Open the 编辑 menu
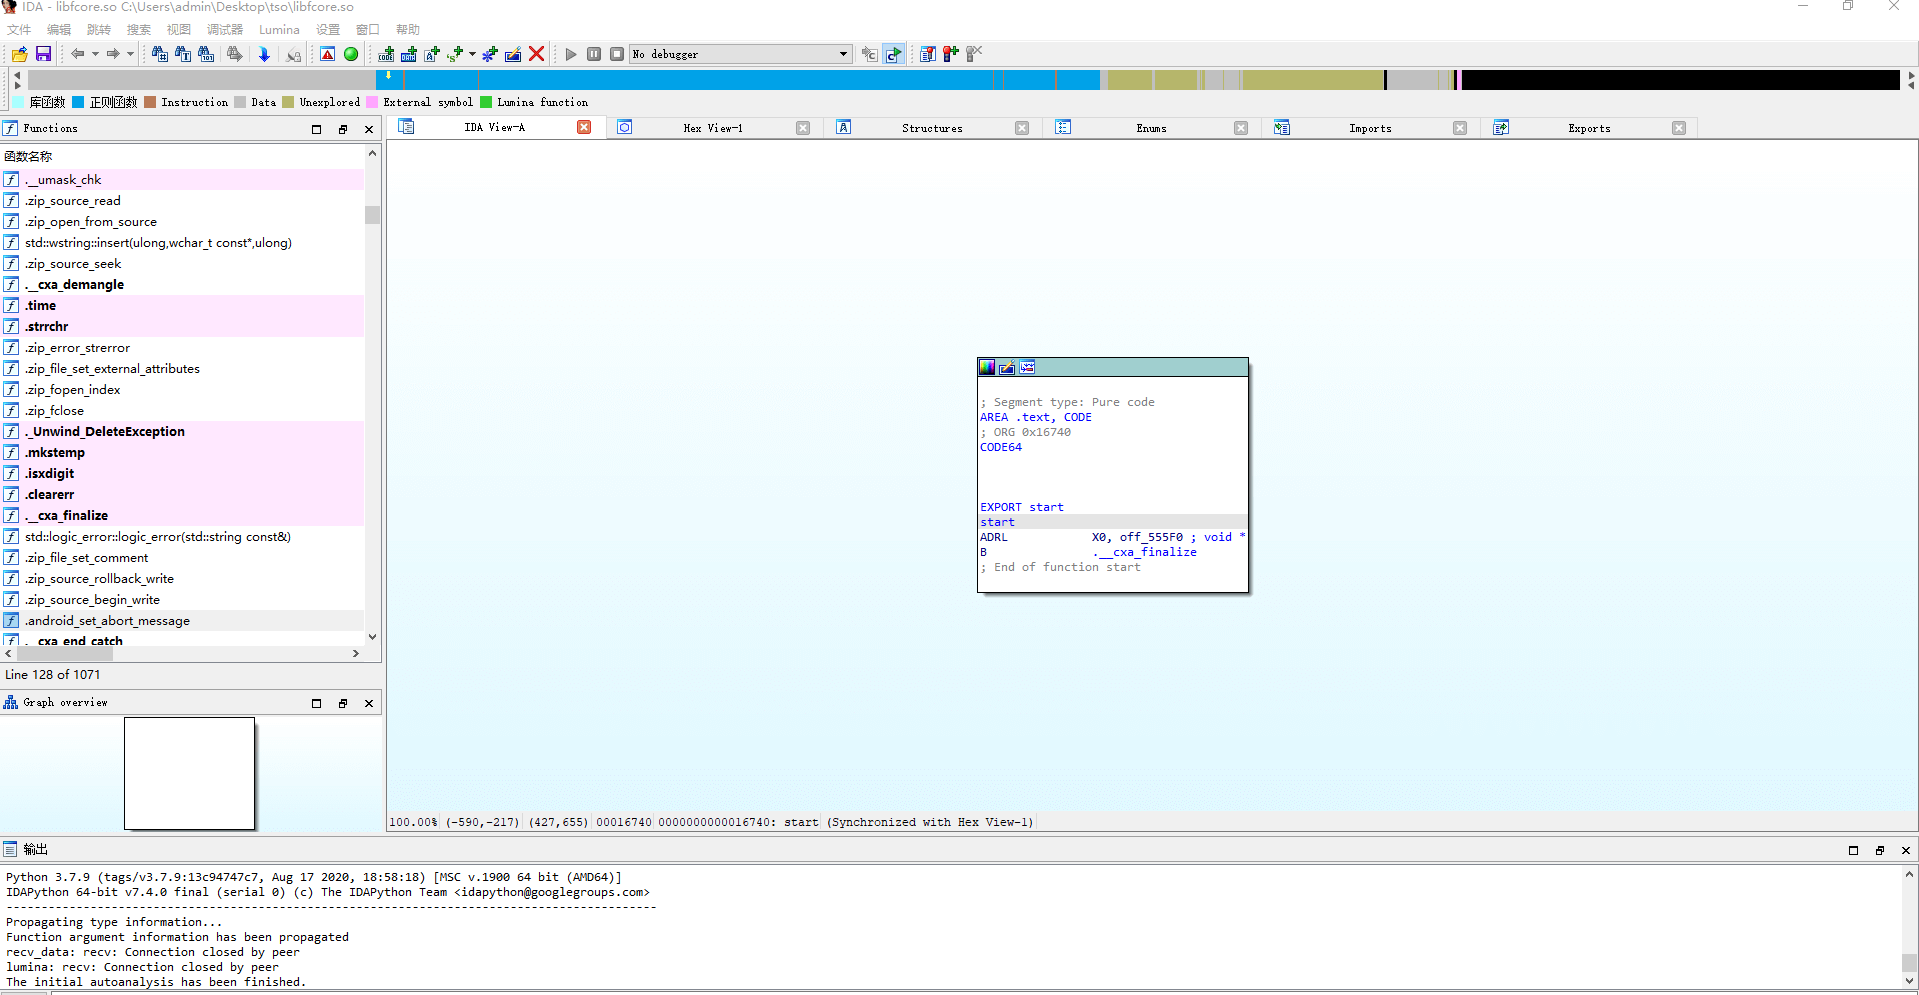Image resolution: width=1919 pixels, height=995 pixels. [x=59, y=30]
